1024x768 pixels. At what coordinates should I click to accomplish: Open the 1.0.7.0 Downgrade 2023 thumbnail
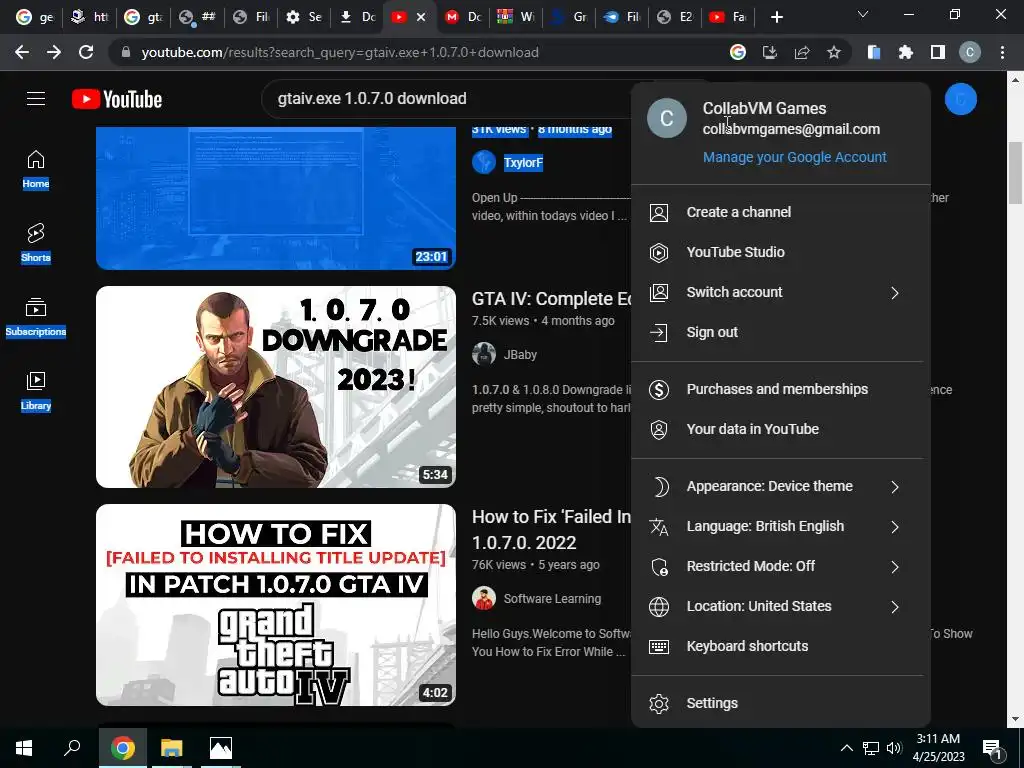pyautogui.click(x=276, y=387)
